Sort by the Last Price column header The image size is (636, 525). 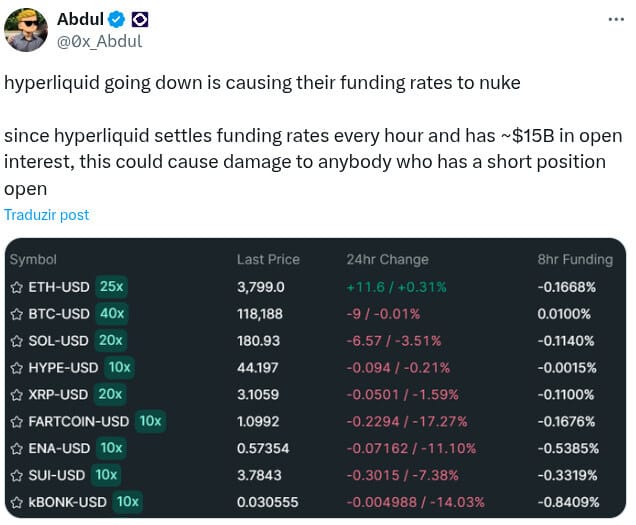[x=268, y=259]
